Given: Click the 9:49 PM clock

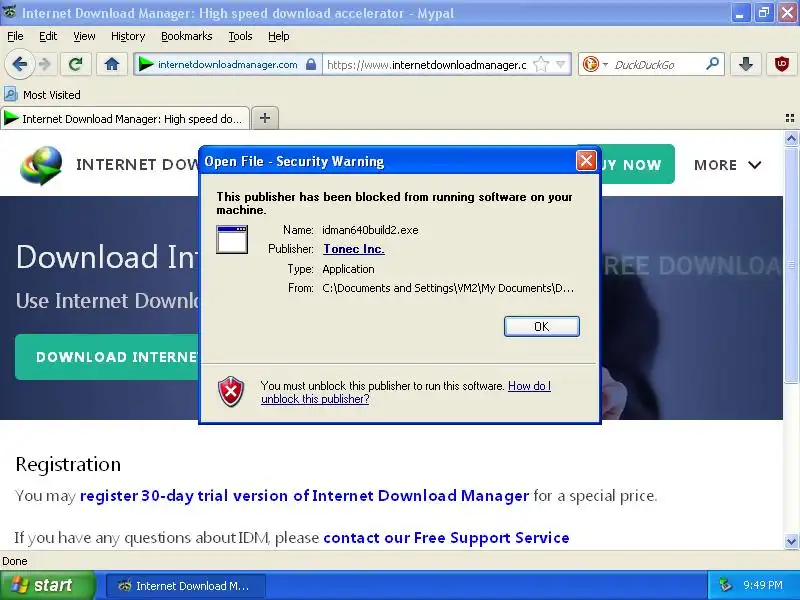Looking at the screenshot, I should 763,585.
